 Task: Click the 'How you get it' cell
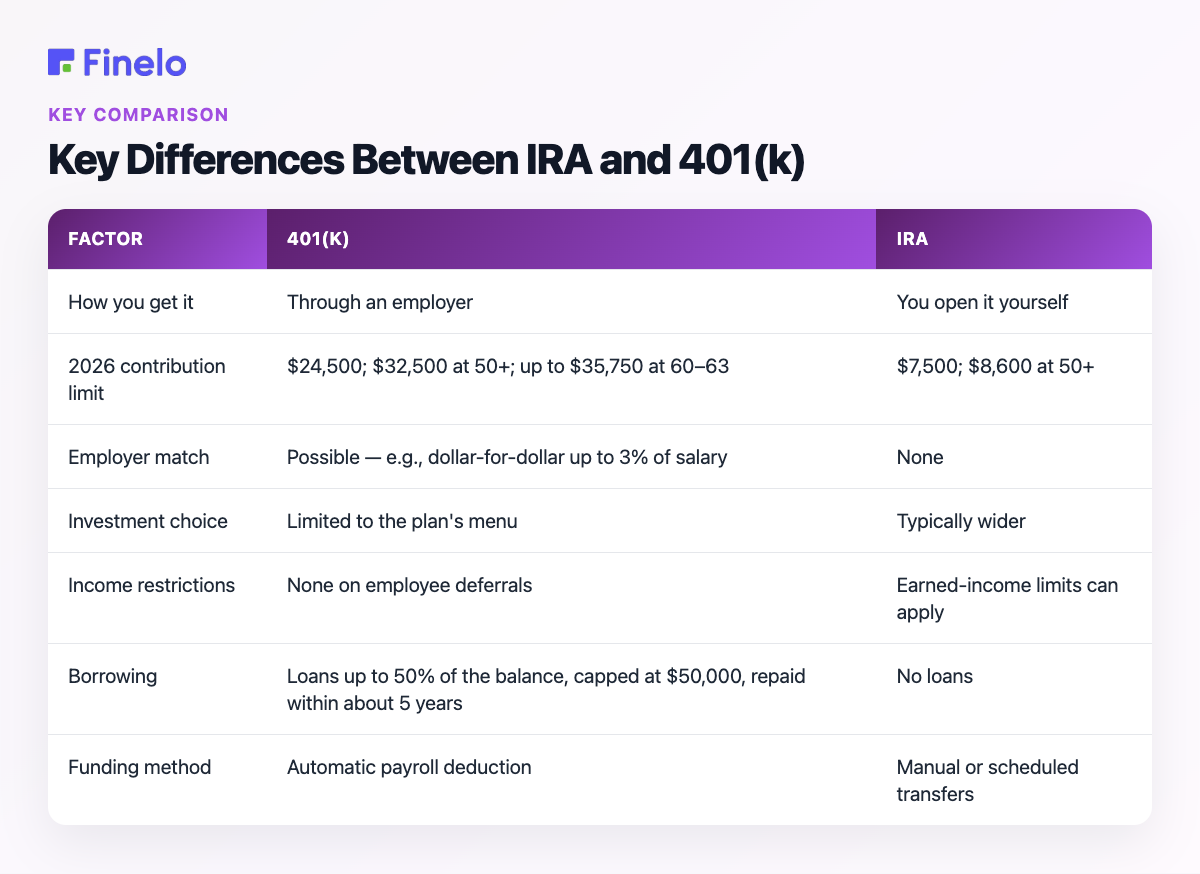[x=157, y=301]
